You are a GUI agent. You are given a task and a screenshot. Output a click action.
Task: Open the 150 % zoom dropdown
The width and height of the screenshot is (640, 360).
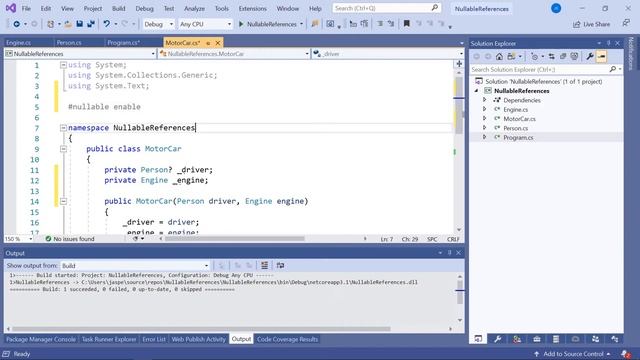click(x=18, y=239)
